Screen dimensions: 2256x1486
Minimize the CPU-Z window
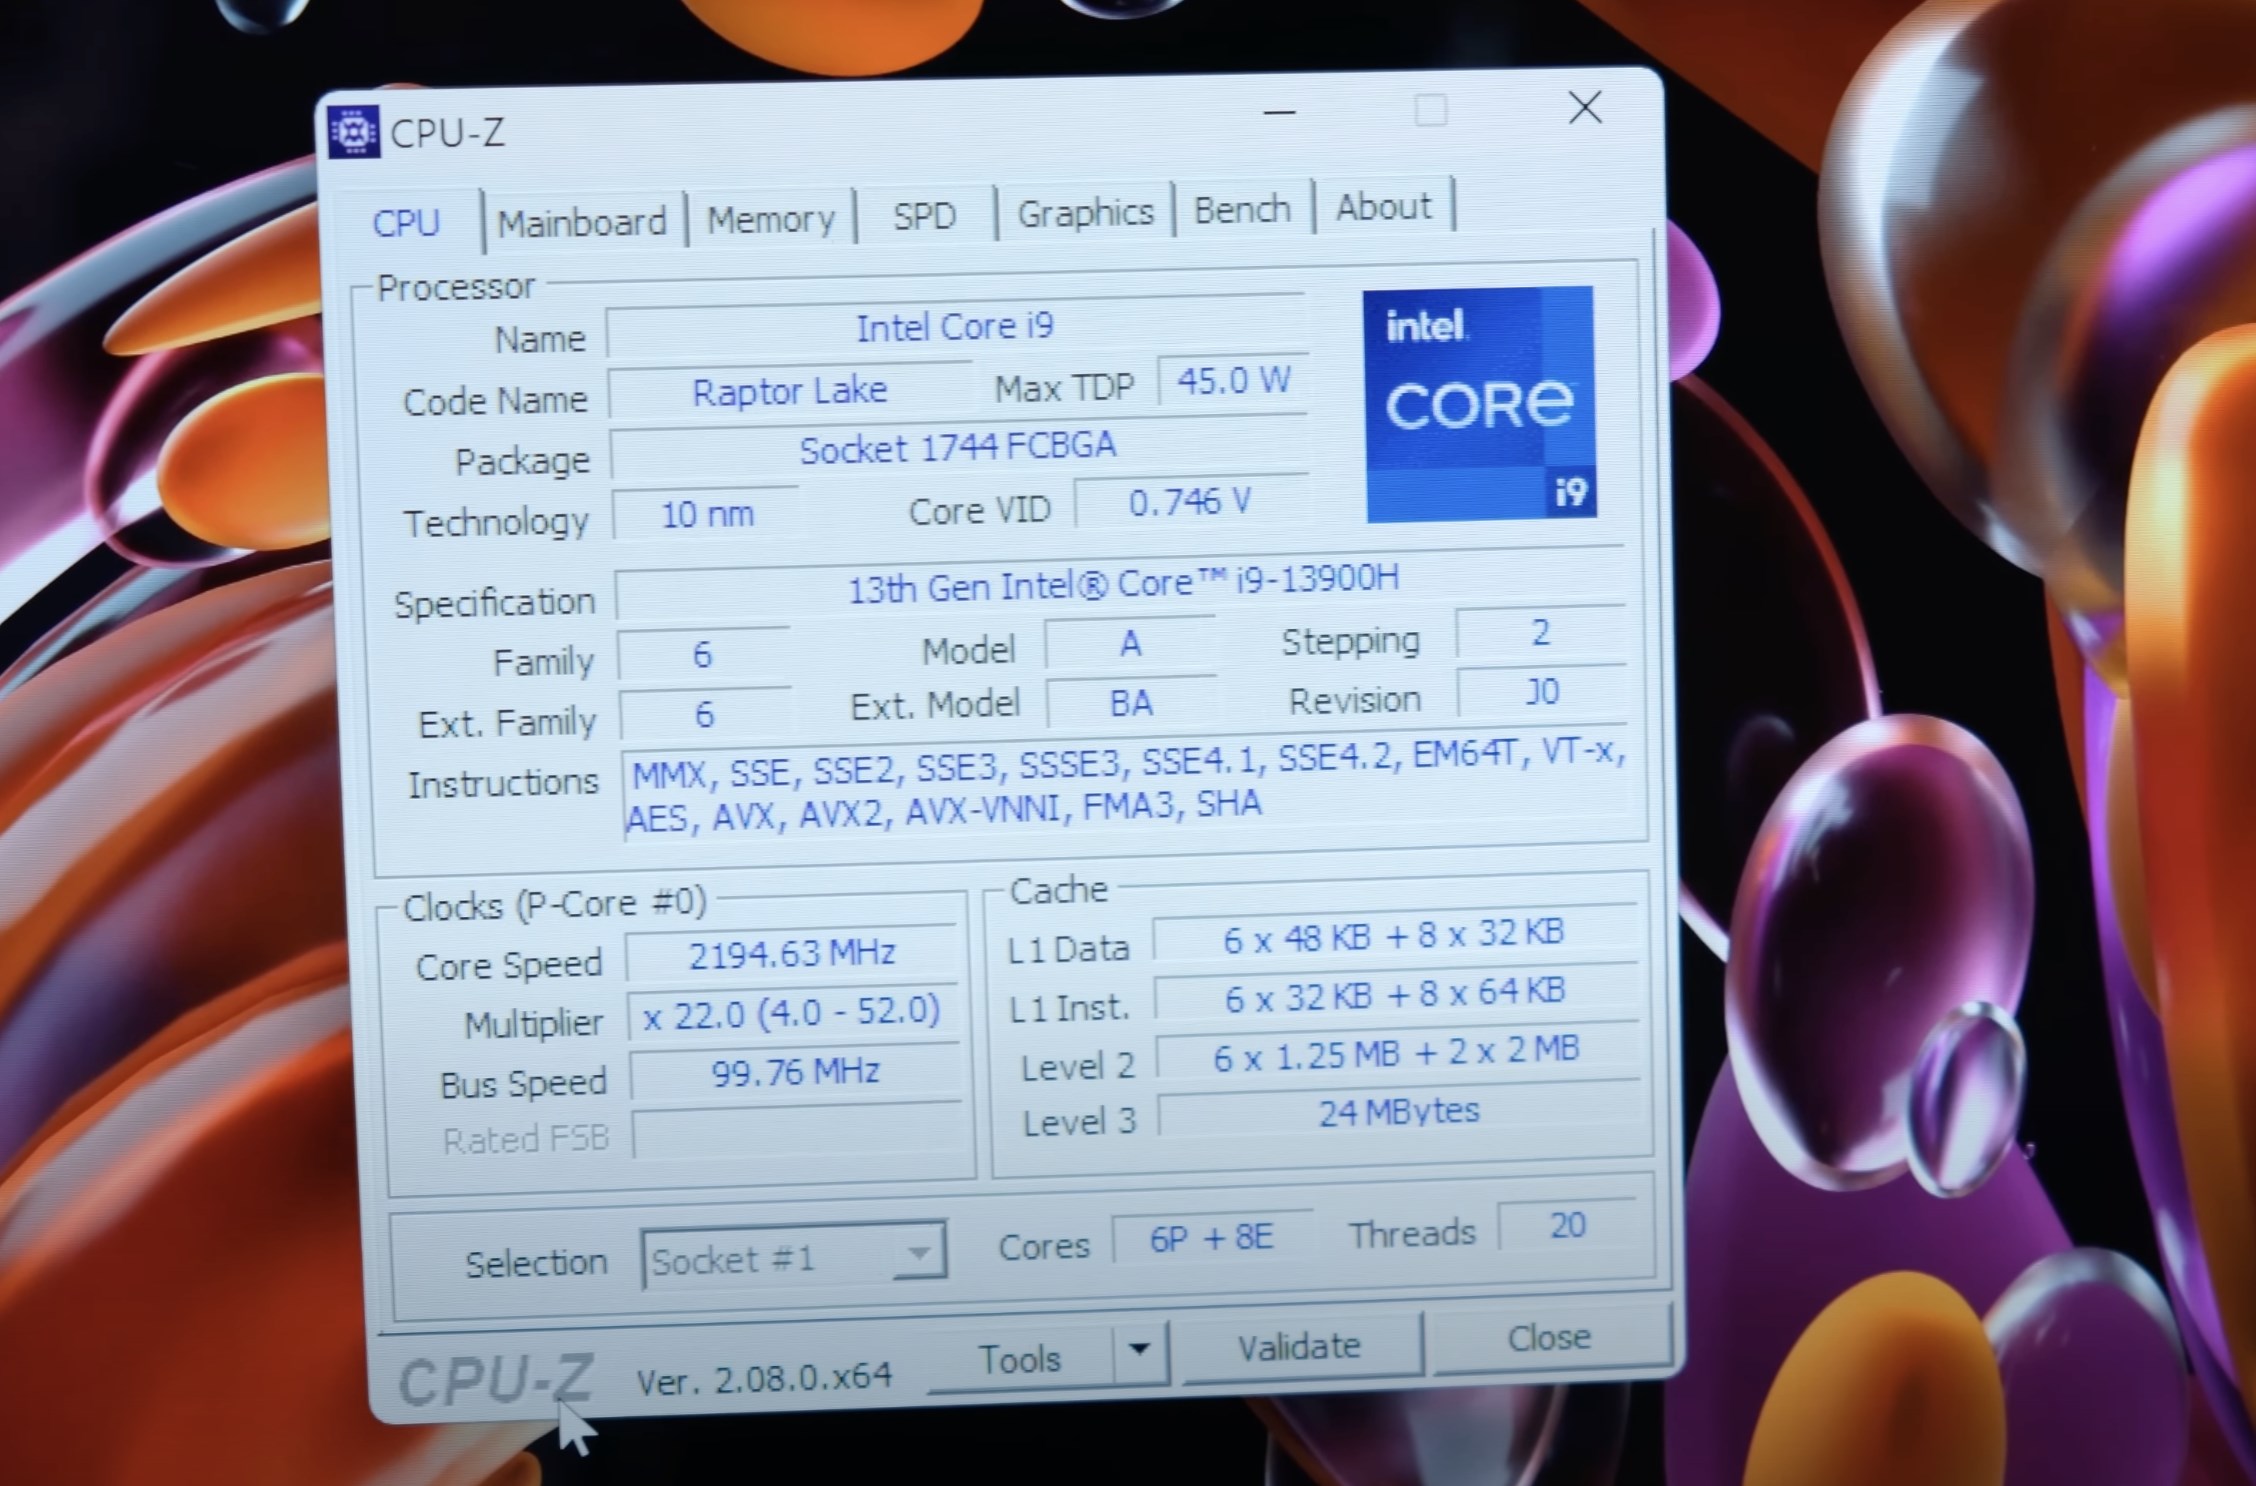click(x=1280, y=113)
